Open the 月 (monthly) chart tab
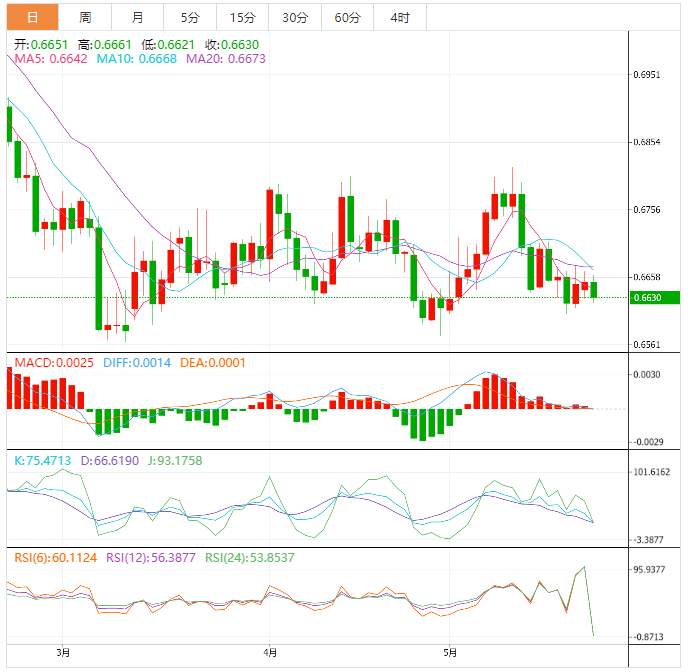Screen dimensions: 688x672 click(137, 17)
